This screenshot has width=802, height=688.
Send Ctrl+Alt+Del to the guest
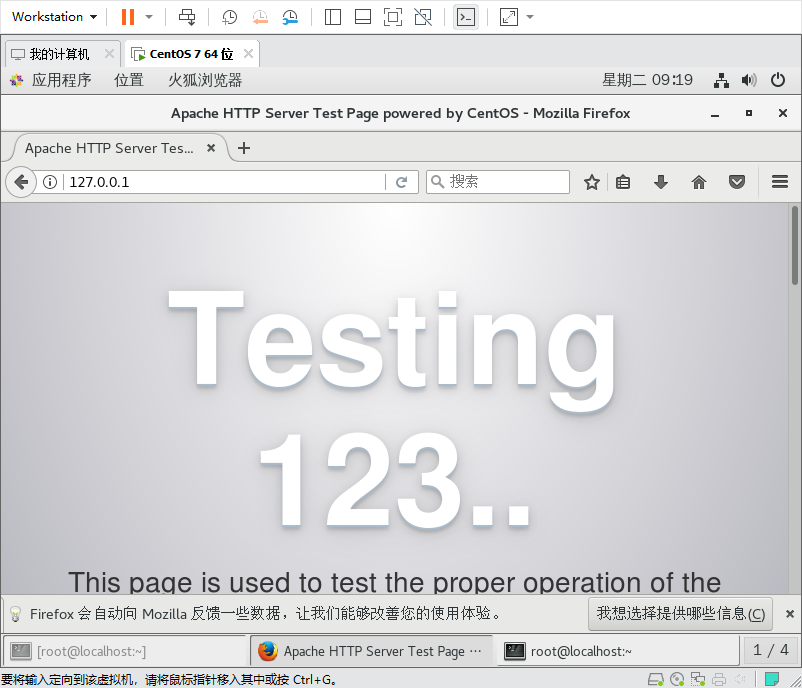186,17
